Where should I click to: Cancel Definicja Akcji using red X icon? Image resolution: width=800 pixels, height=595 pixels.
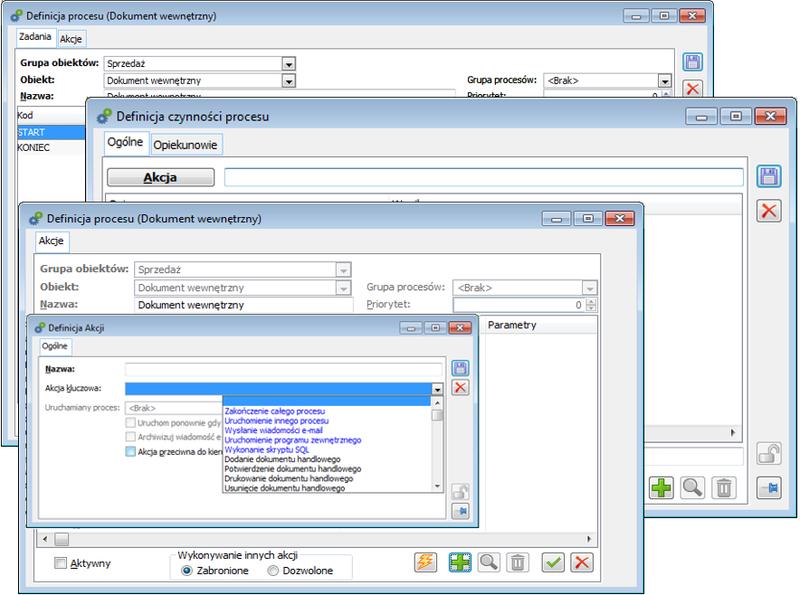(460, 388)
